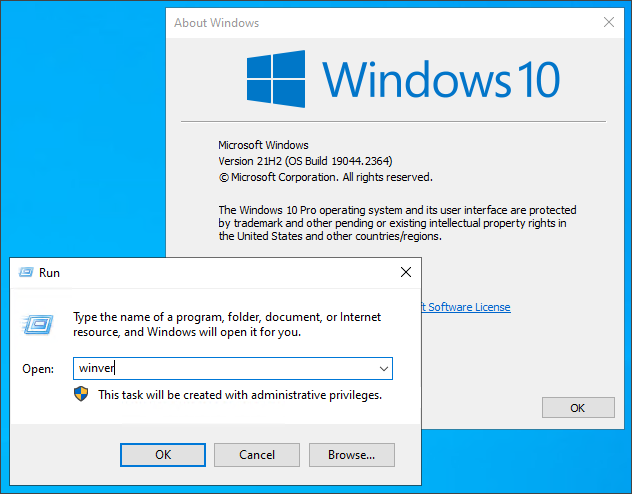Cancel the Run dialog
This screenshot has width=632, height=494.
pos(257,455)
